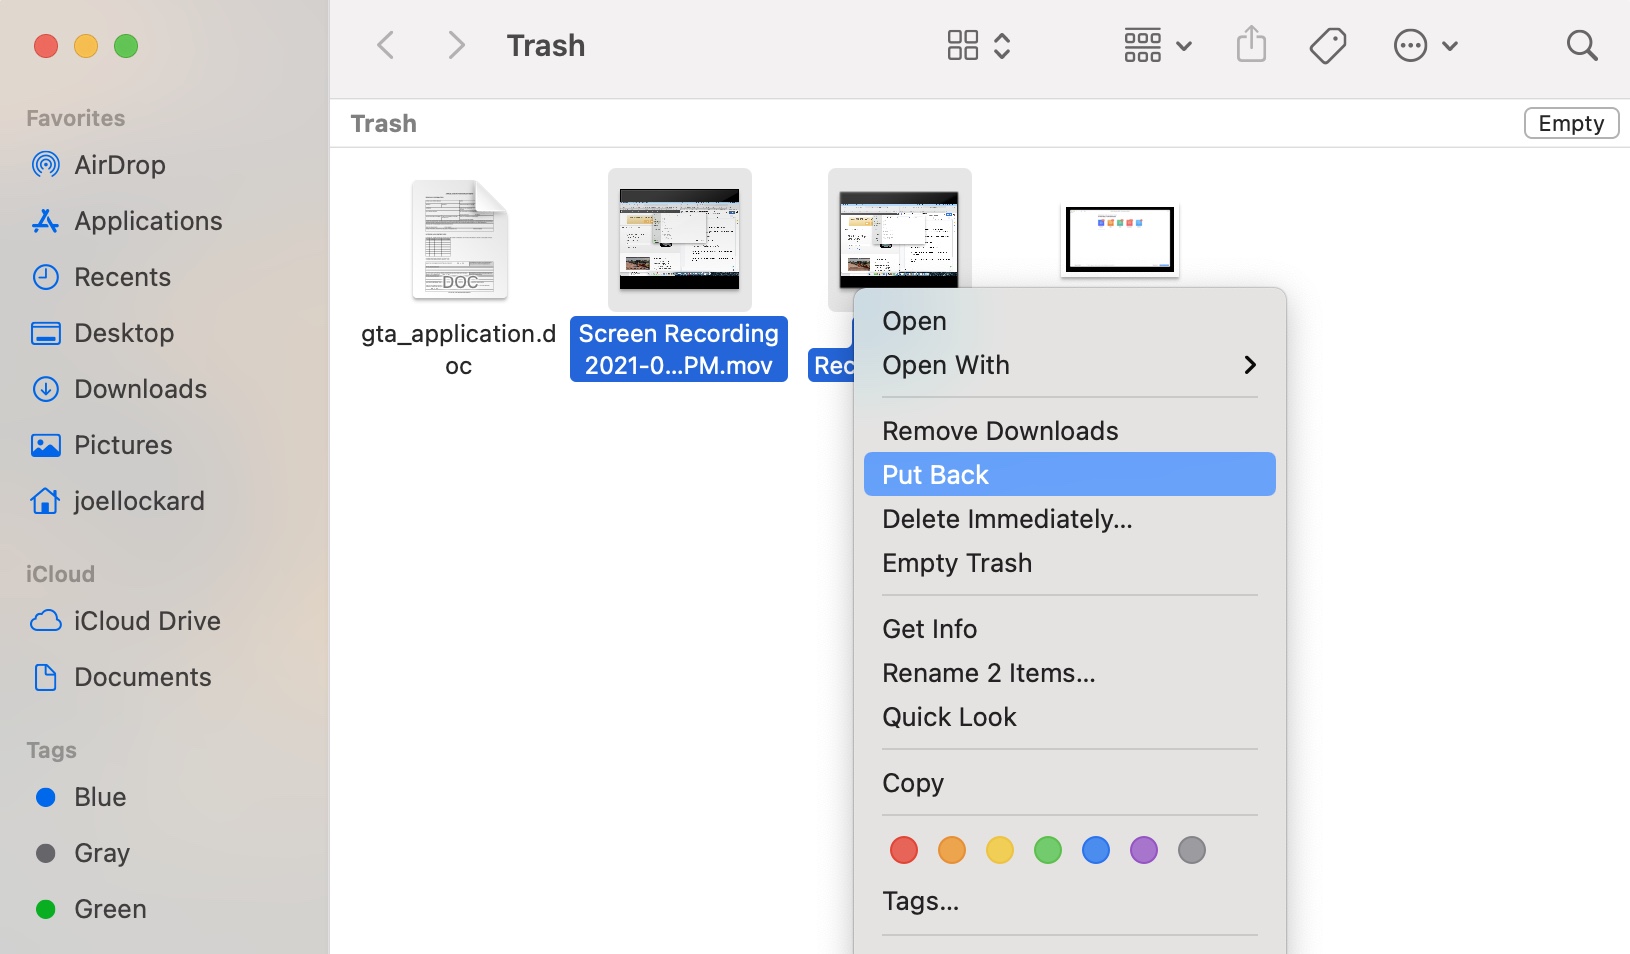
Task: Toggle view-mode up/down chevrons
Action: point(1002,45)
